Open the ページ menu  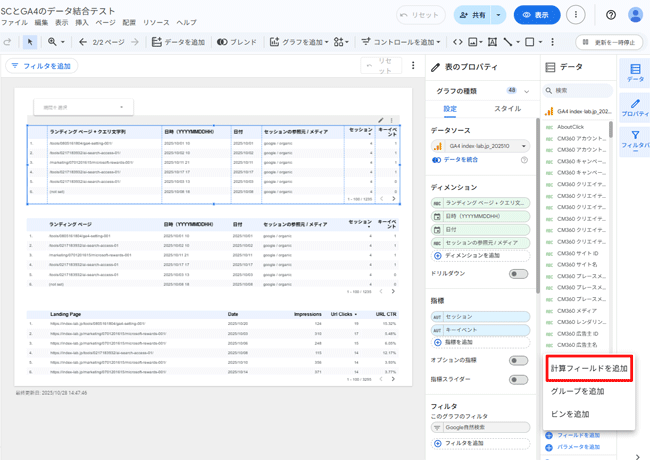(x=105, y=22)
